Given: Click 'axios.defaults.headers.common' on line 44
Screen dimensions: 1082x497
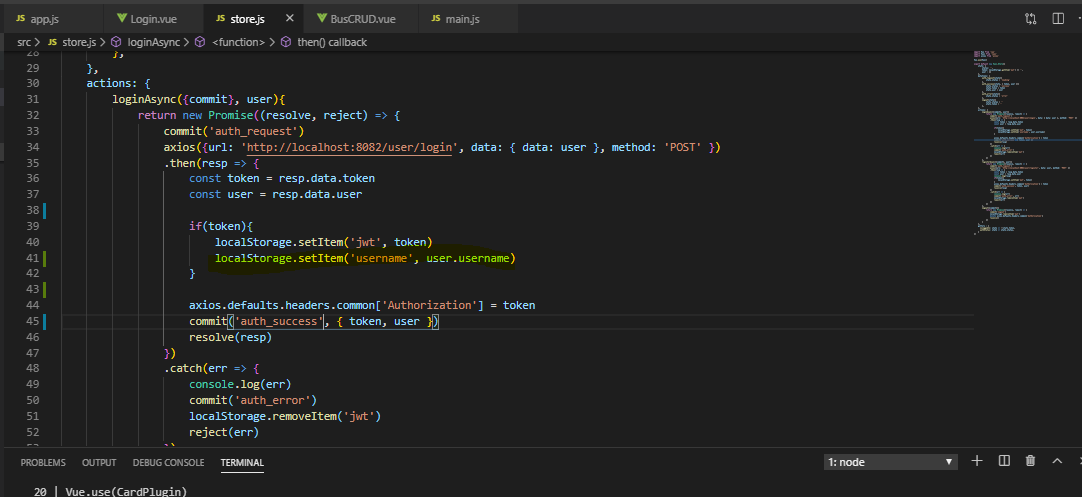Looking at the screenshot, I should [282, 305].
